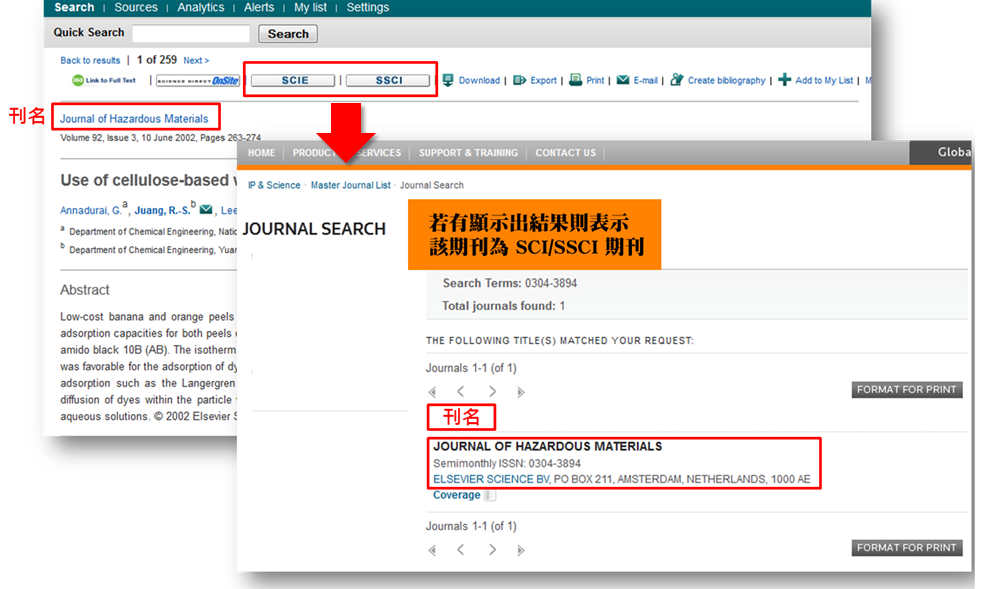Select the JOURNAL OF HAZARDOUS MATERIALS result title

point(547,447)
